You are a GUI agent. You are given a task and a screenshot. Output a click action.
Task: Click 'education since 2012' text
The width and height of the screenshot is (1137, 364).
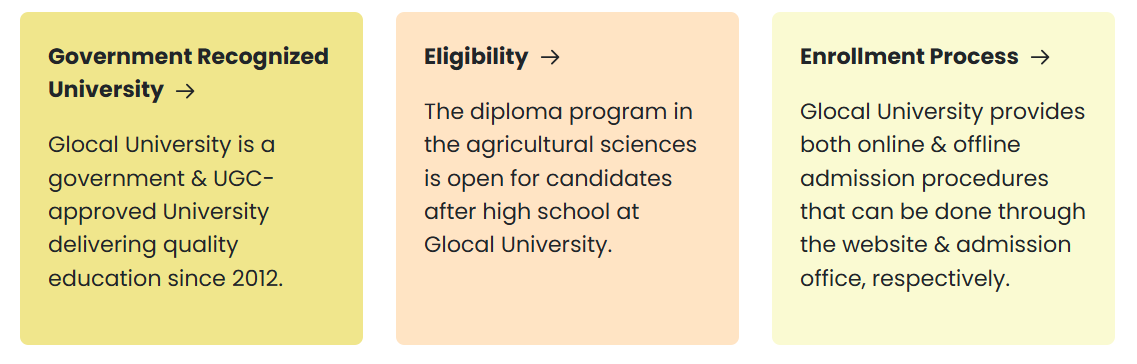[166, 279]
